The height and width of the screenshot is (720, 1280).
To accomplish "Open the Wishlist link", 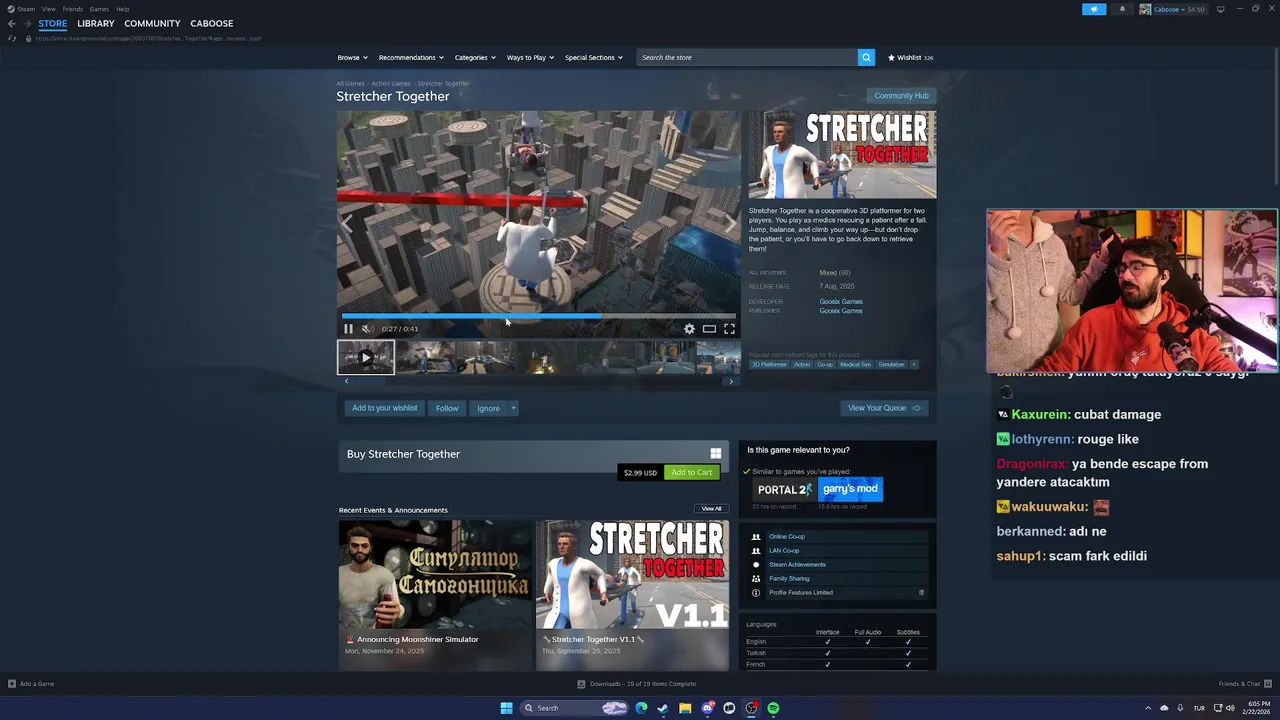I will point(910,57).
